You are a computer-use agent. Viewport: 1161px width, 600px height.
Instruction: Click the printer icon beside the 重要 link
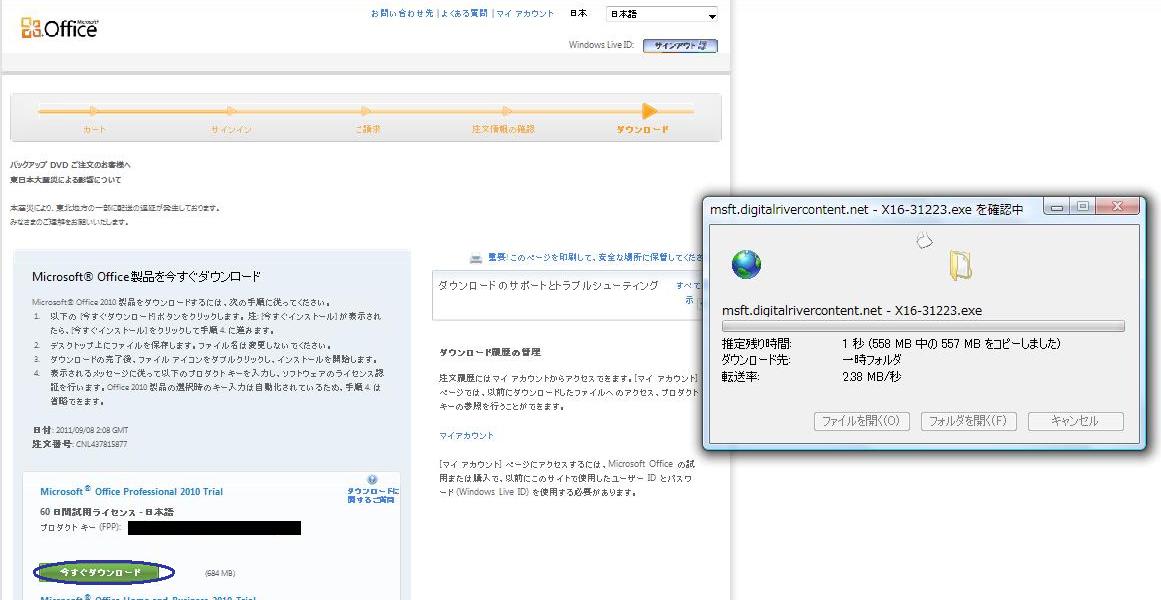tap(476, 258)
